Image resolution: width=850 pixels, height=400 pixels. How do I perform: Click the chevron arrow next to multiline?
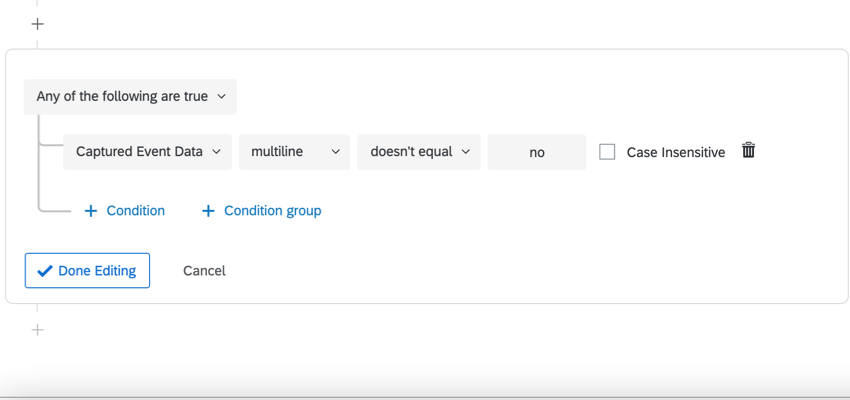point(336,152)
